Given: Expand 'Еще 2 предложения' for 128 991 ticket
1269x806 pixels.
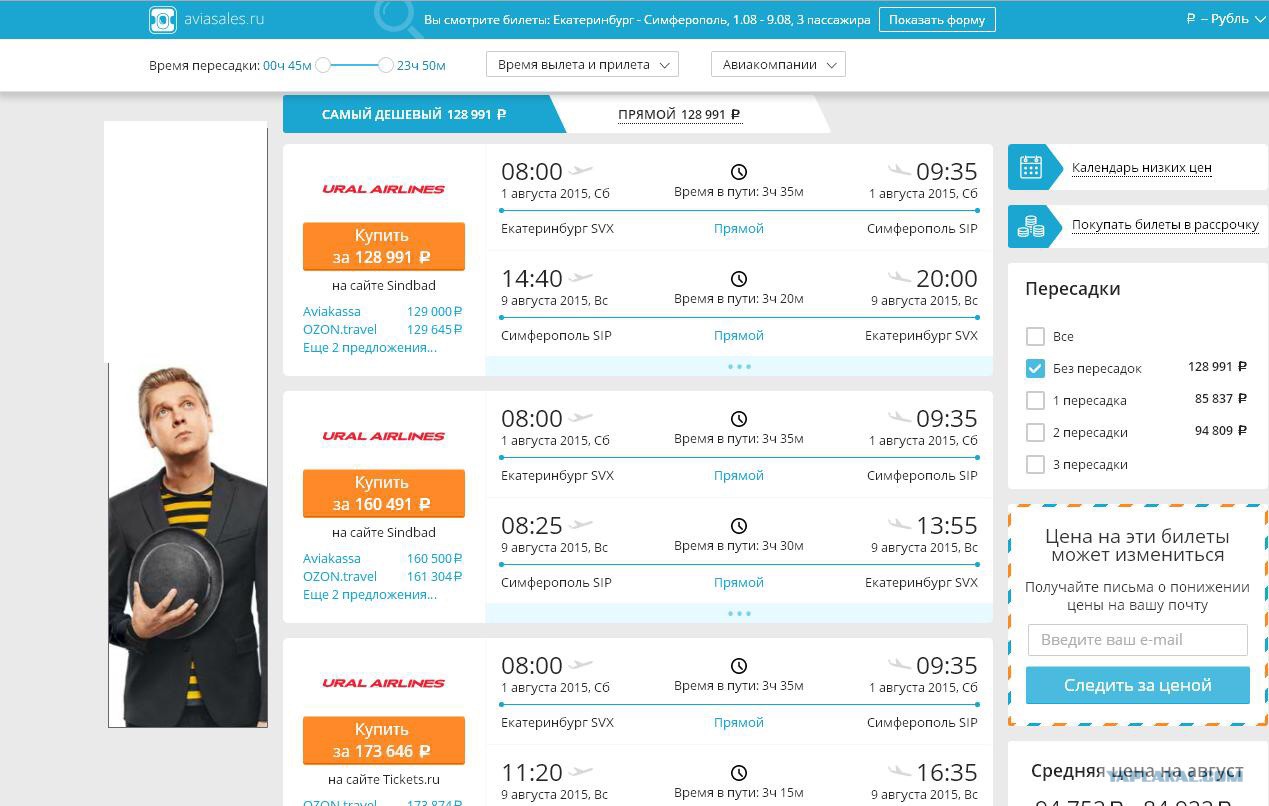Looking at the screenshot, I should pyautogui.click(x=370, y=348).
